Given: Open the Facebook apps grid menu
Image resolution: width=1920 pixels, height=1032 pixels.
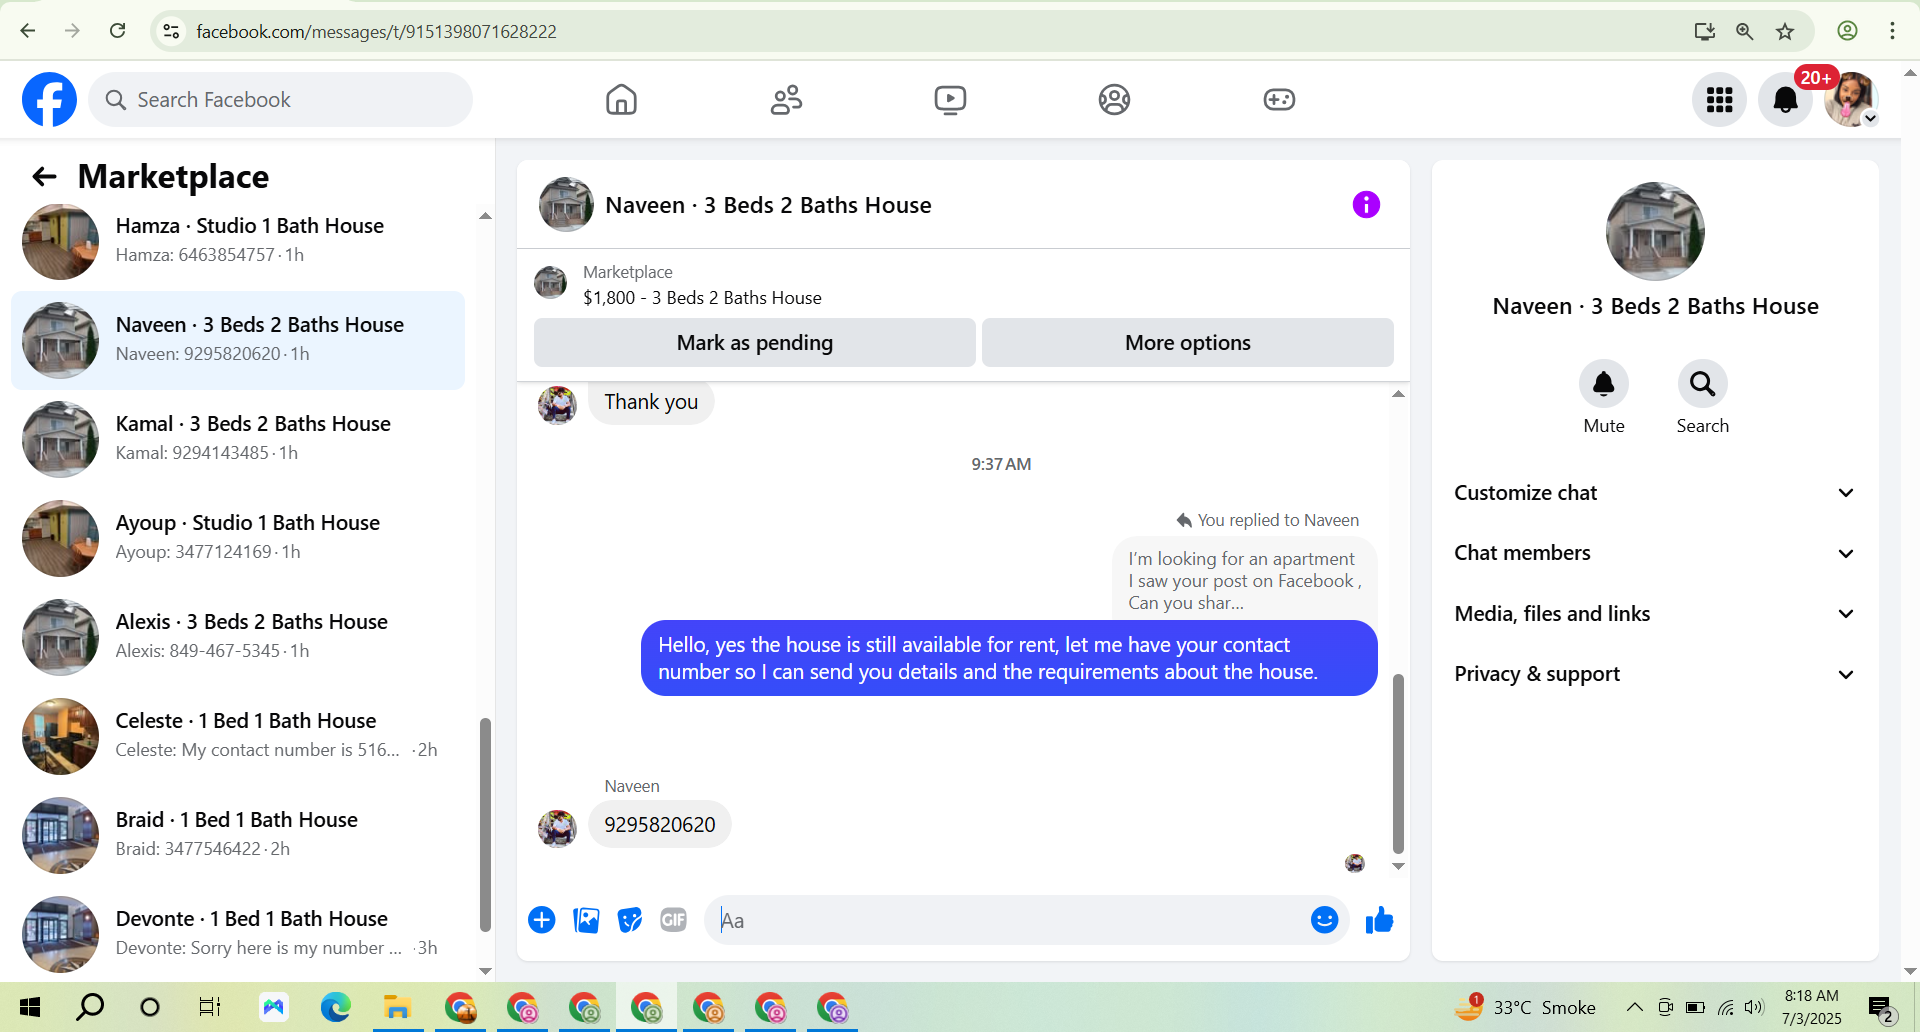Looking at the screenshot, I should (x=1719, y=99).
